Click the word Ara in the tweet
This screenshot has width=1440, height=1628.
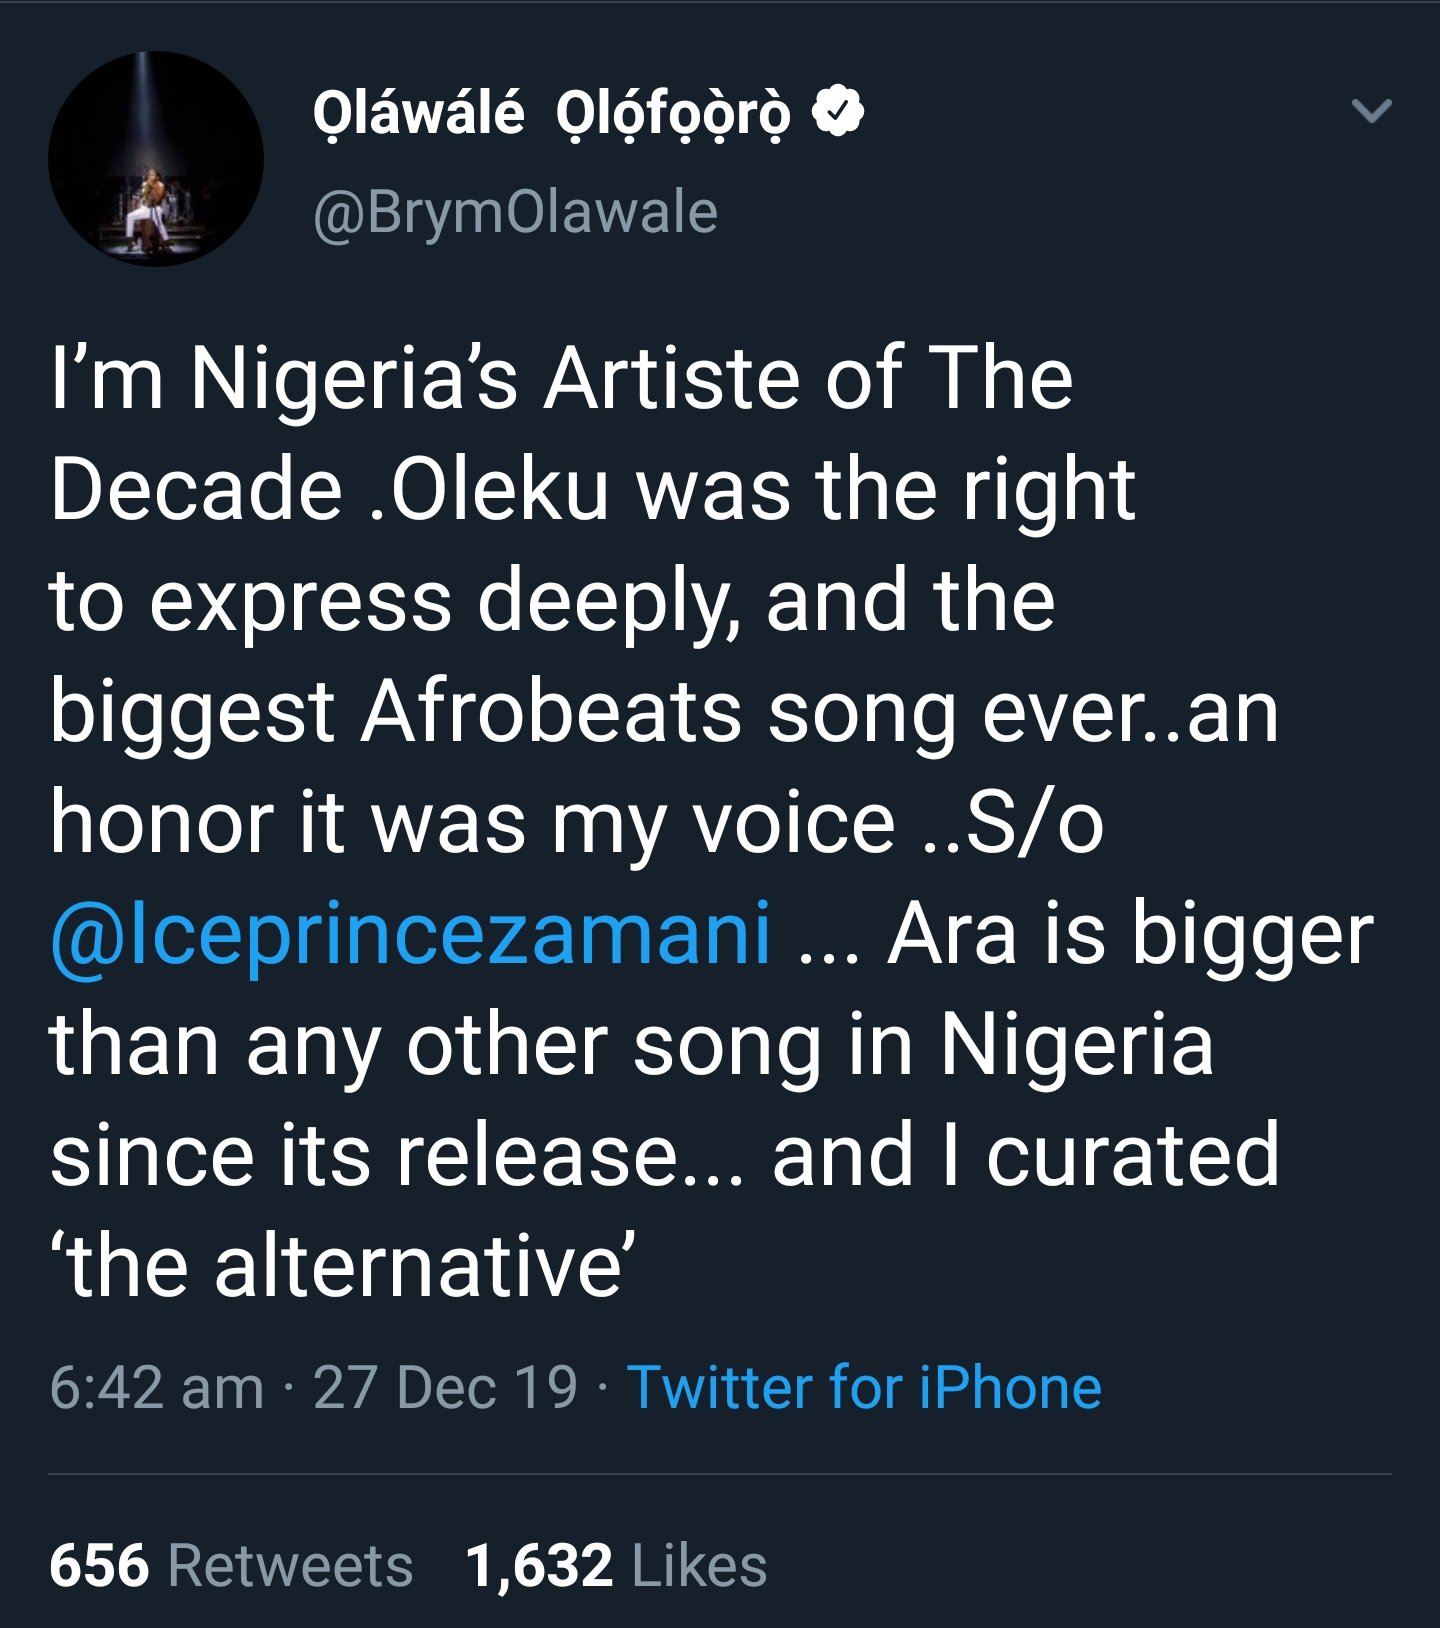coord(950,934)
